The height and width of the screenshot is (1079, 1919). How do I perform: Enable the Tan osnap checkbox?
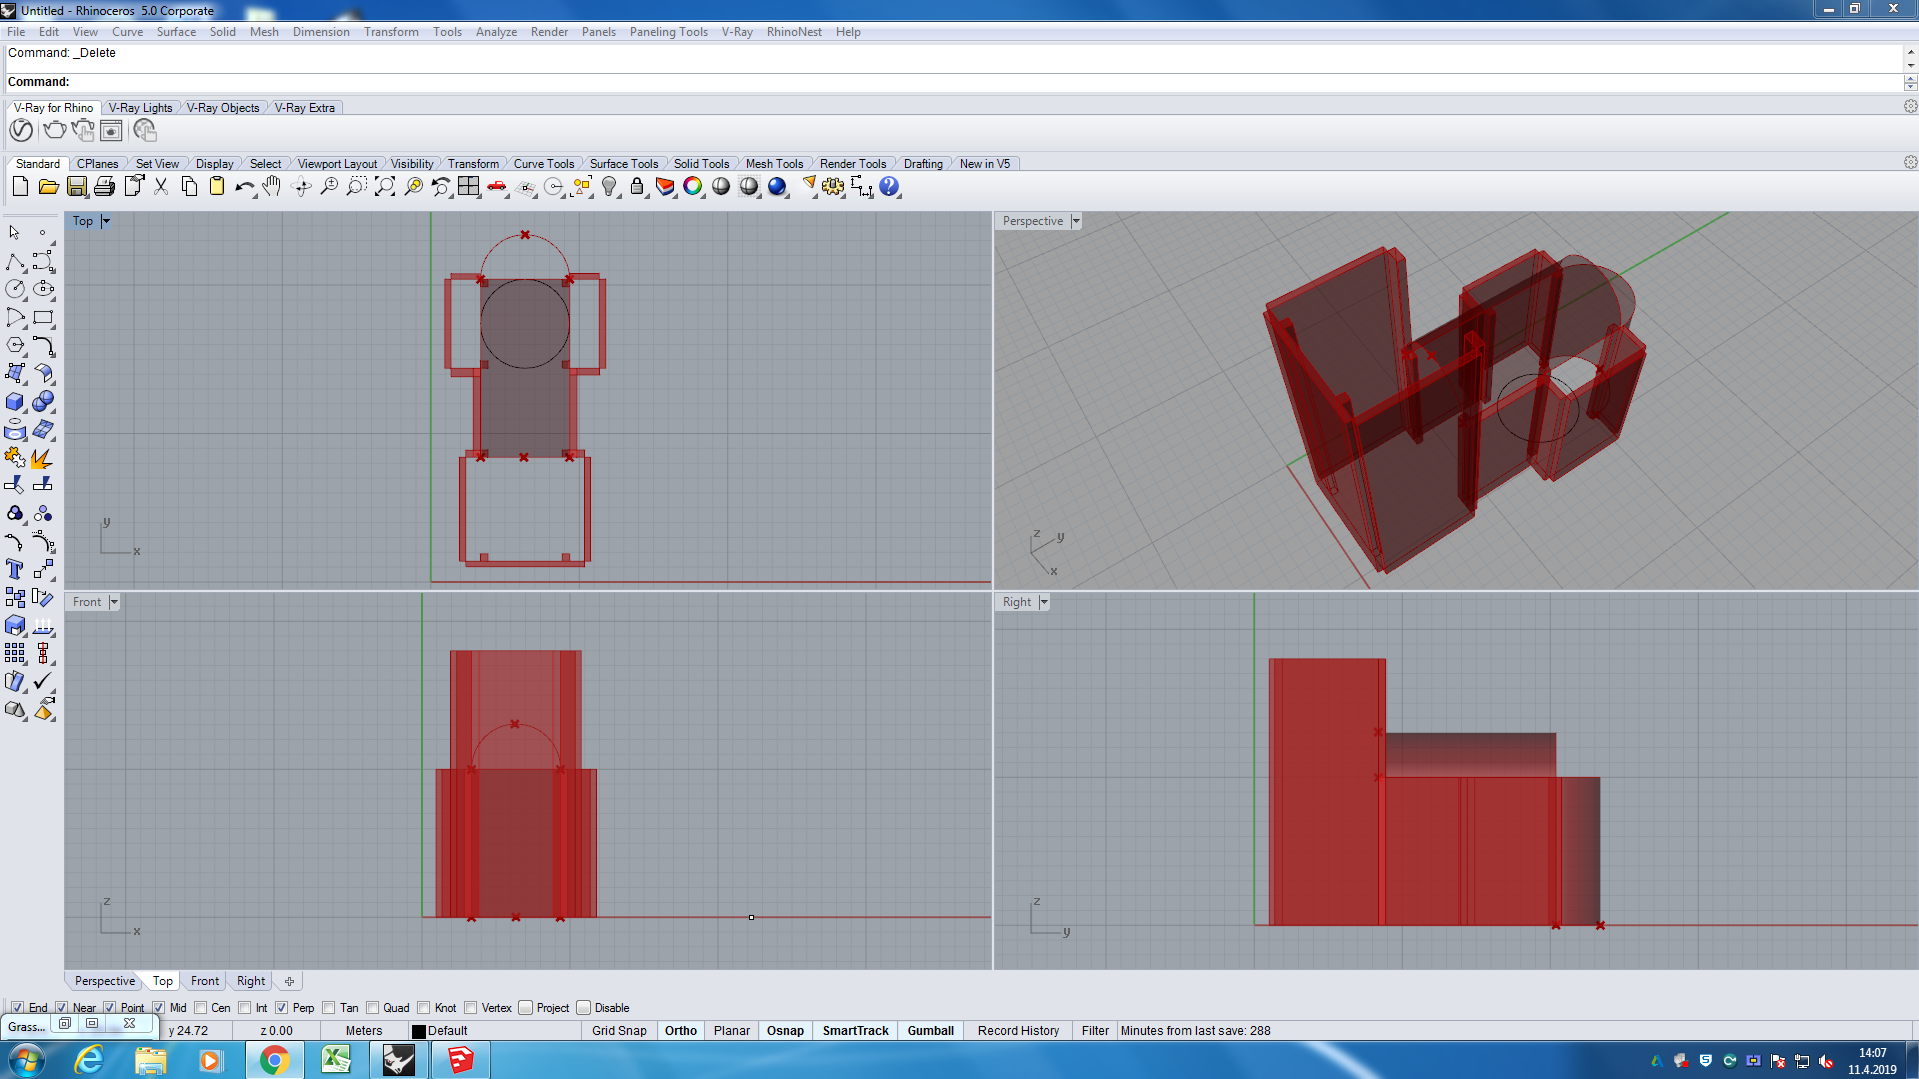coord(328,1008)
